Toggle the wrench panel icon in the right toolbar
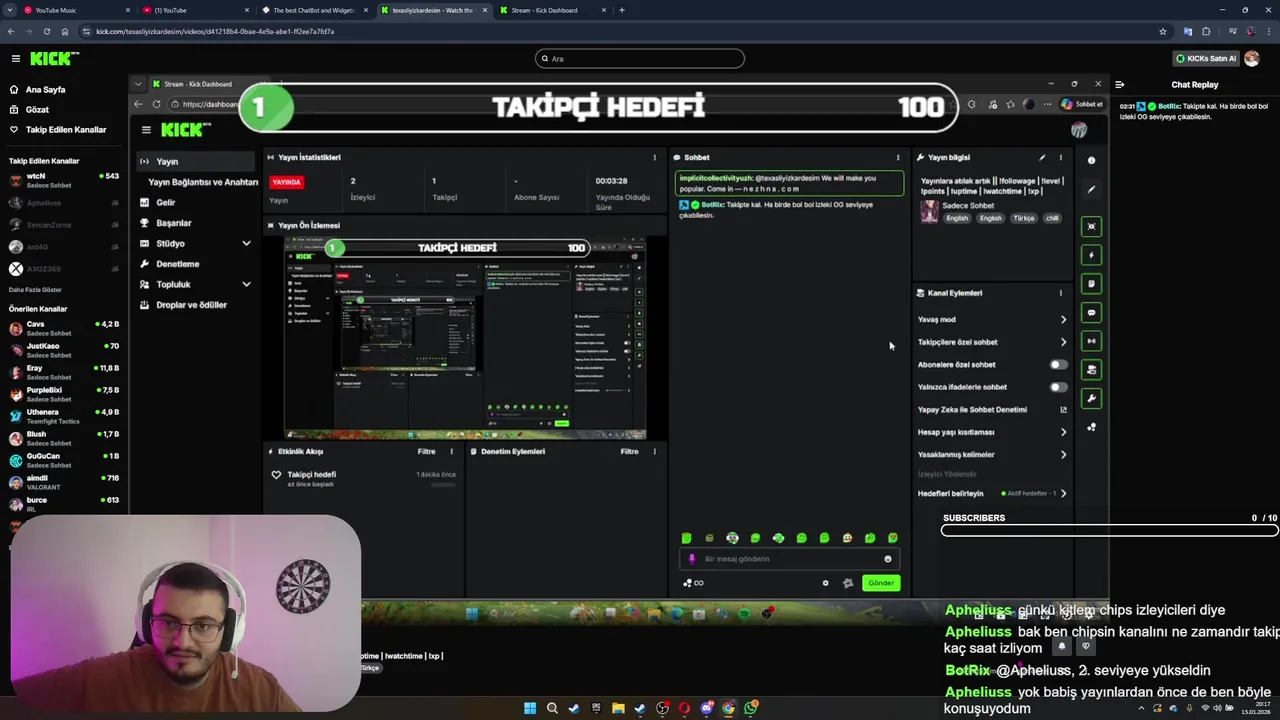The image size is (1280, 720). tap(1091, 399)
